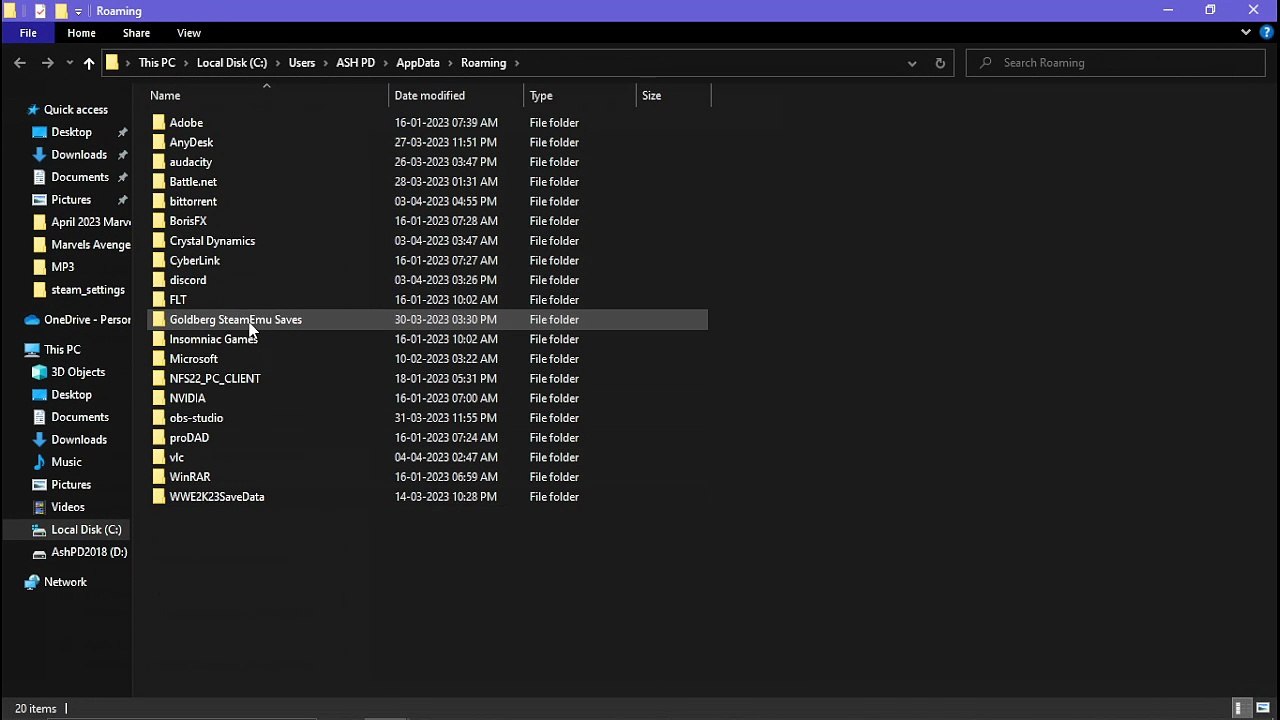The image size is (1280, 720).
Task: Select Insomniac Games folder name
Action: [x=214, y=339]
